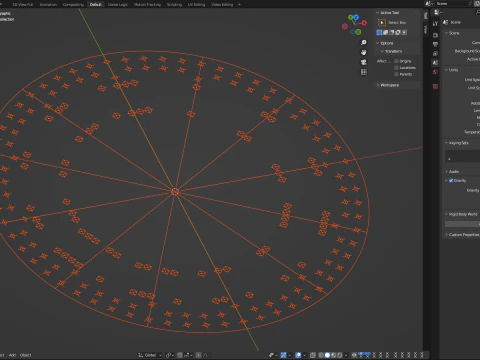Choose the 'extend selection' mode icon
Viewport: 480px width, 360px height.
click(385, 32)
